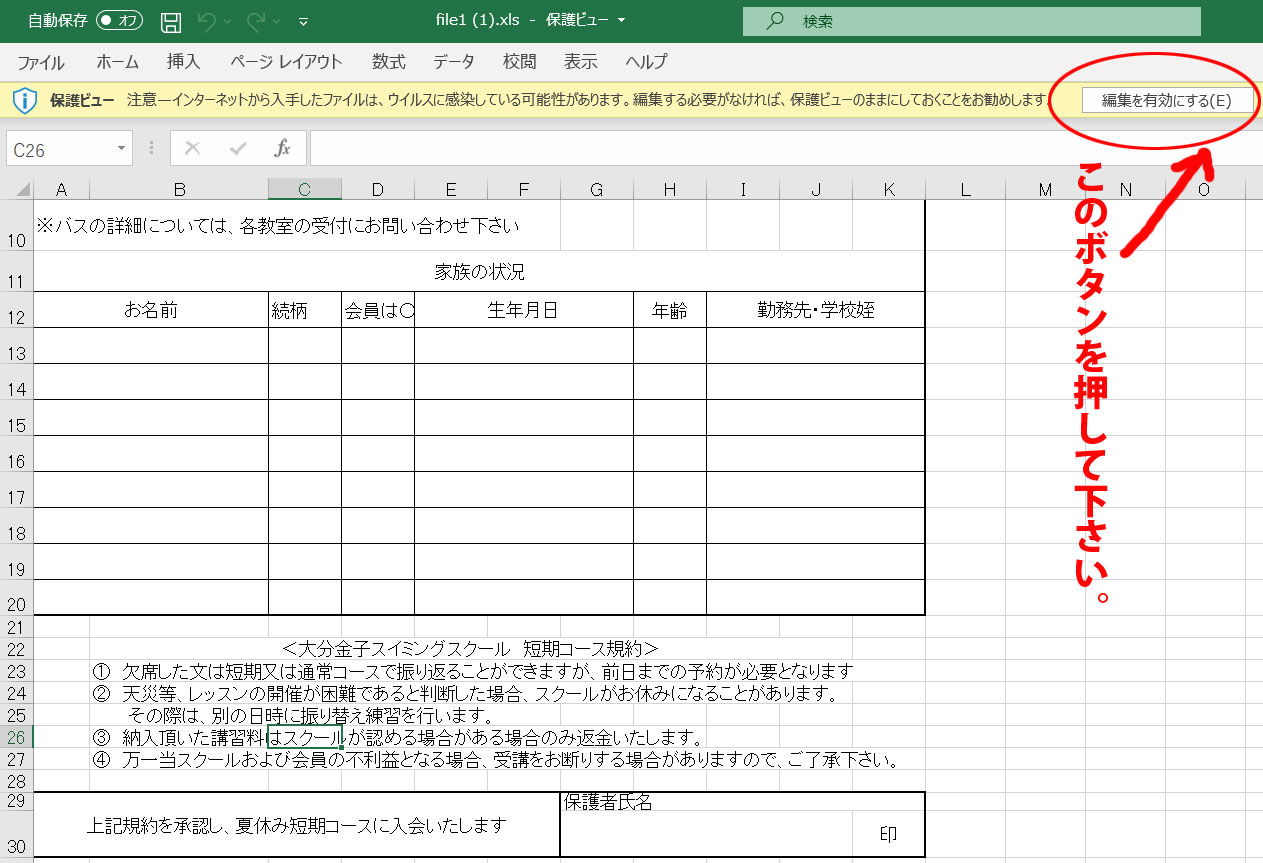
Task: Select row 10 header
Action: tap(16, 226)
